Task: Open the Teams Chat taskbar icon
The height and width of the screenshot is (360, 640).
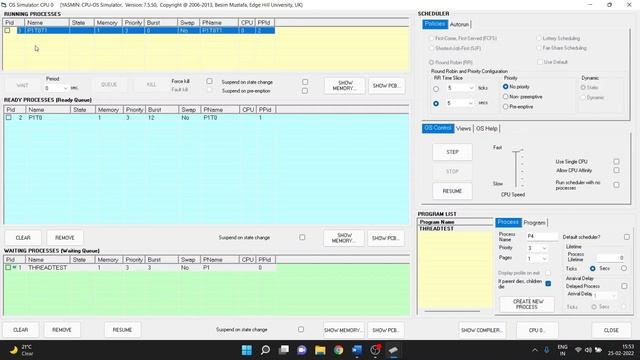Action: coord(302,350)
